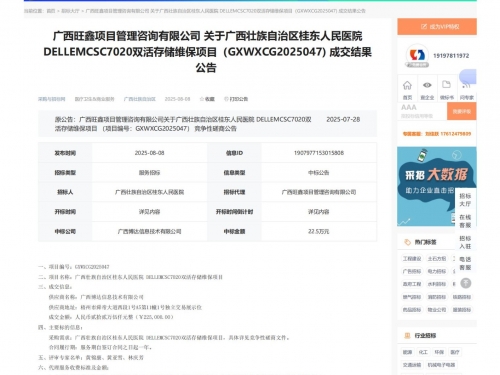Image resolution: width=500 pixels, height=375 pixels.
Task: Open 招标入驻 floating side button
Action: click(x=465, y=242)
